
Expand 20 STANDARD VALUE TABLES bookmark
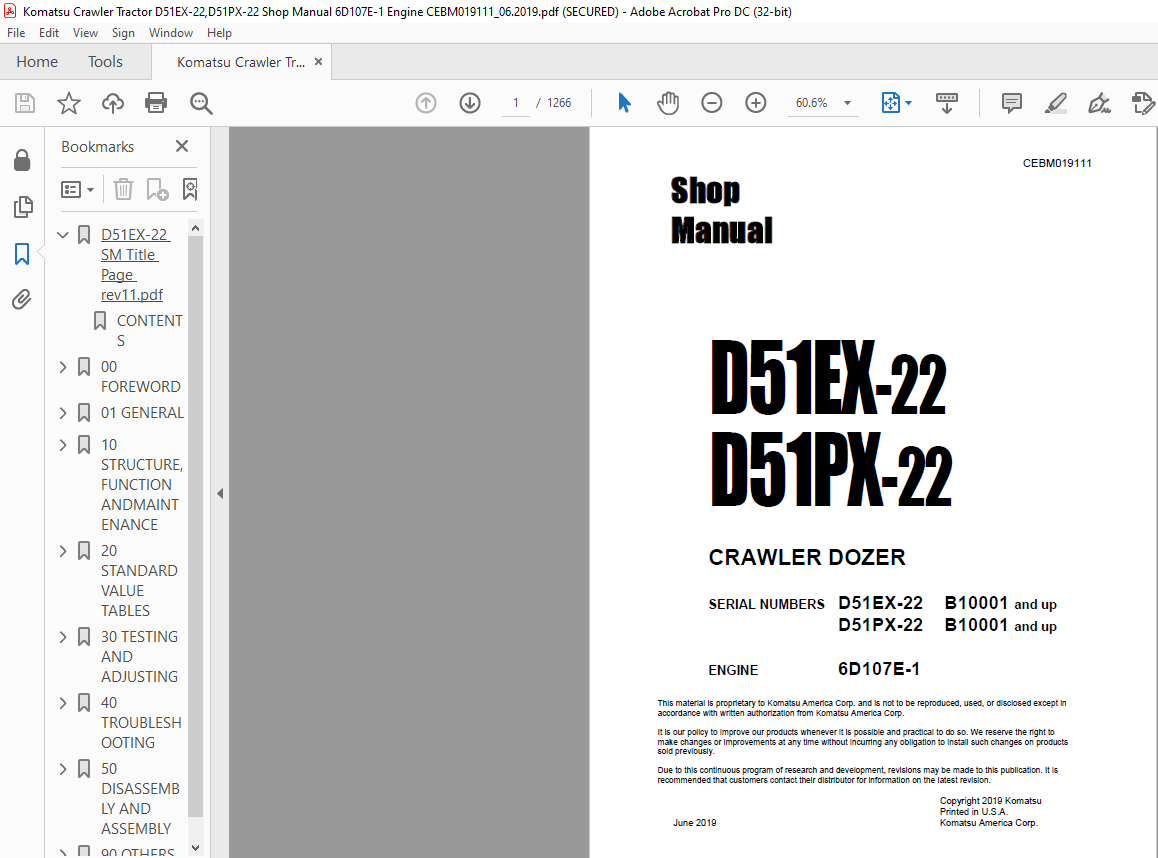coord(63,551)
